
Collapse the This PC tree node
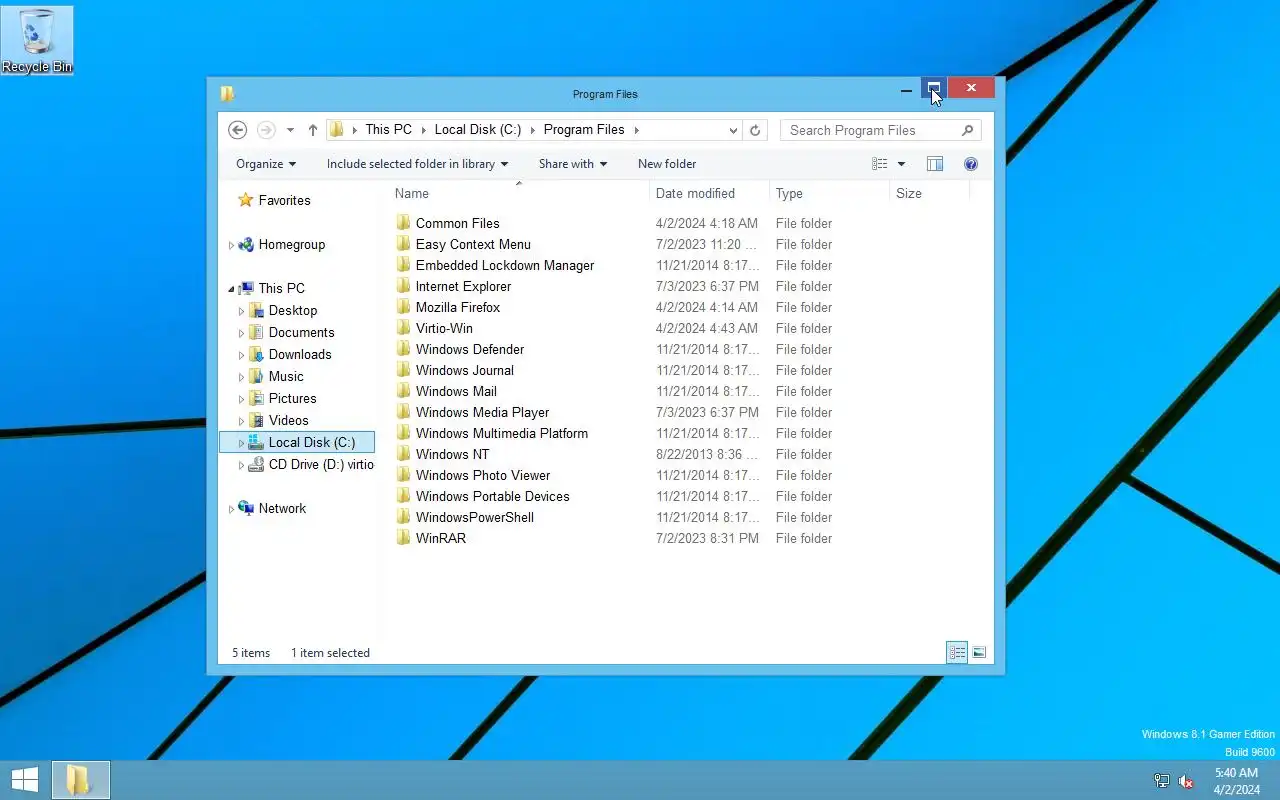[x=231, y=289]
